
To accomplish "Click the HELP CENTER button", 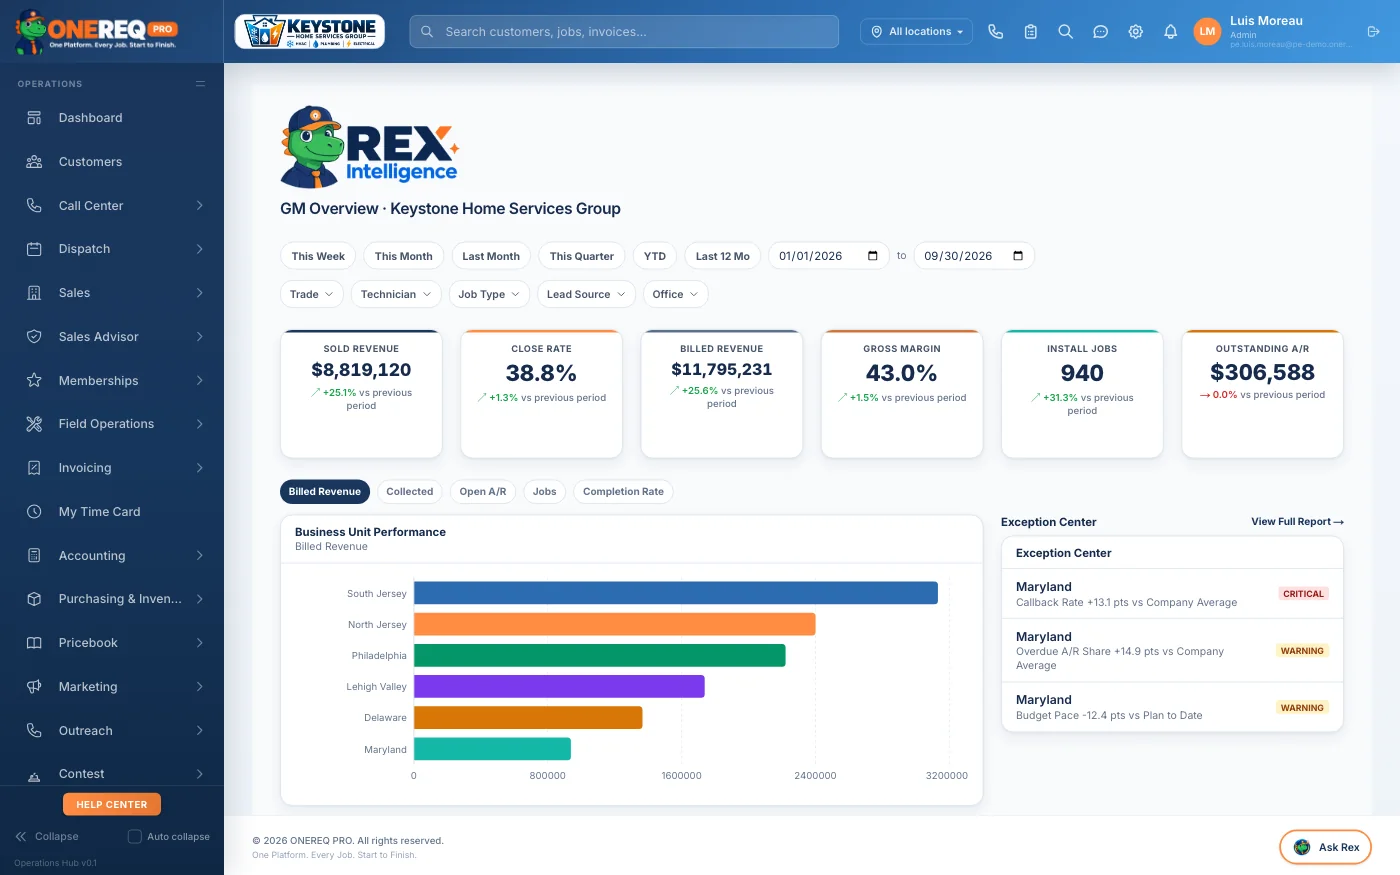I will 112,804.
